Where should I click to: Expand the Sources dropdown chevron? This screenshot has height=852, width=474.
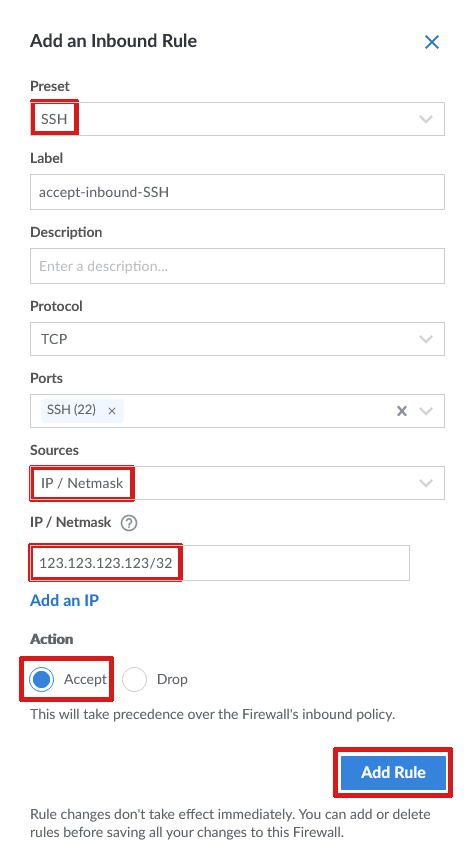pyautogui.click(x=426, y=483)
